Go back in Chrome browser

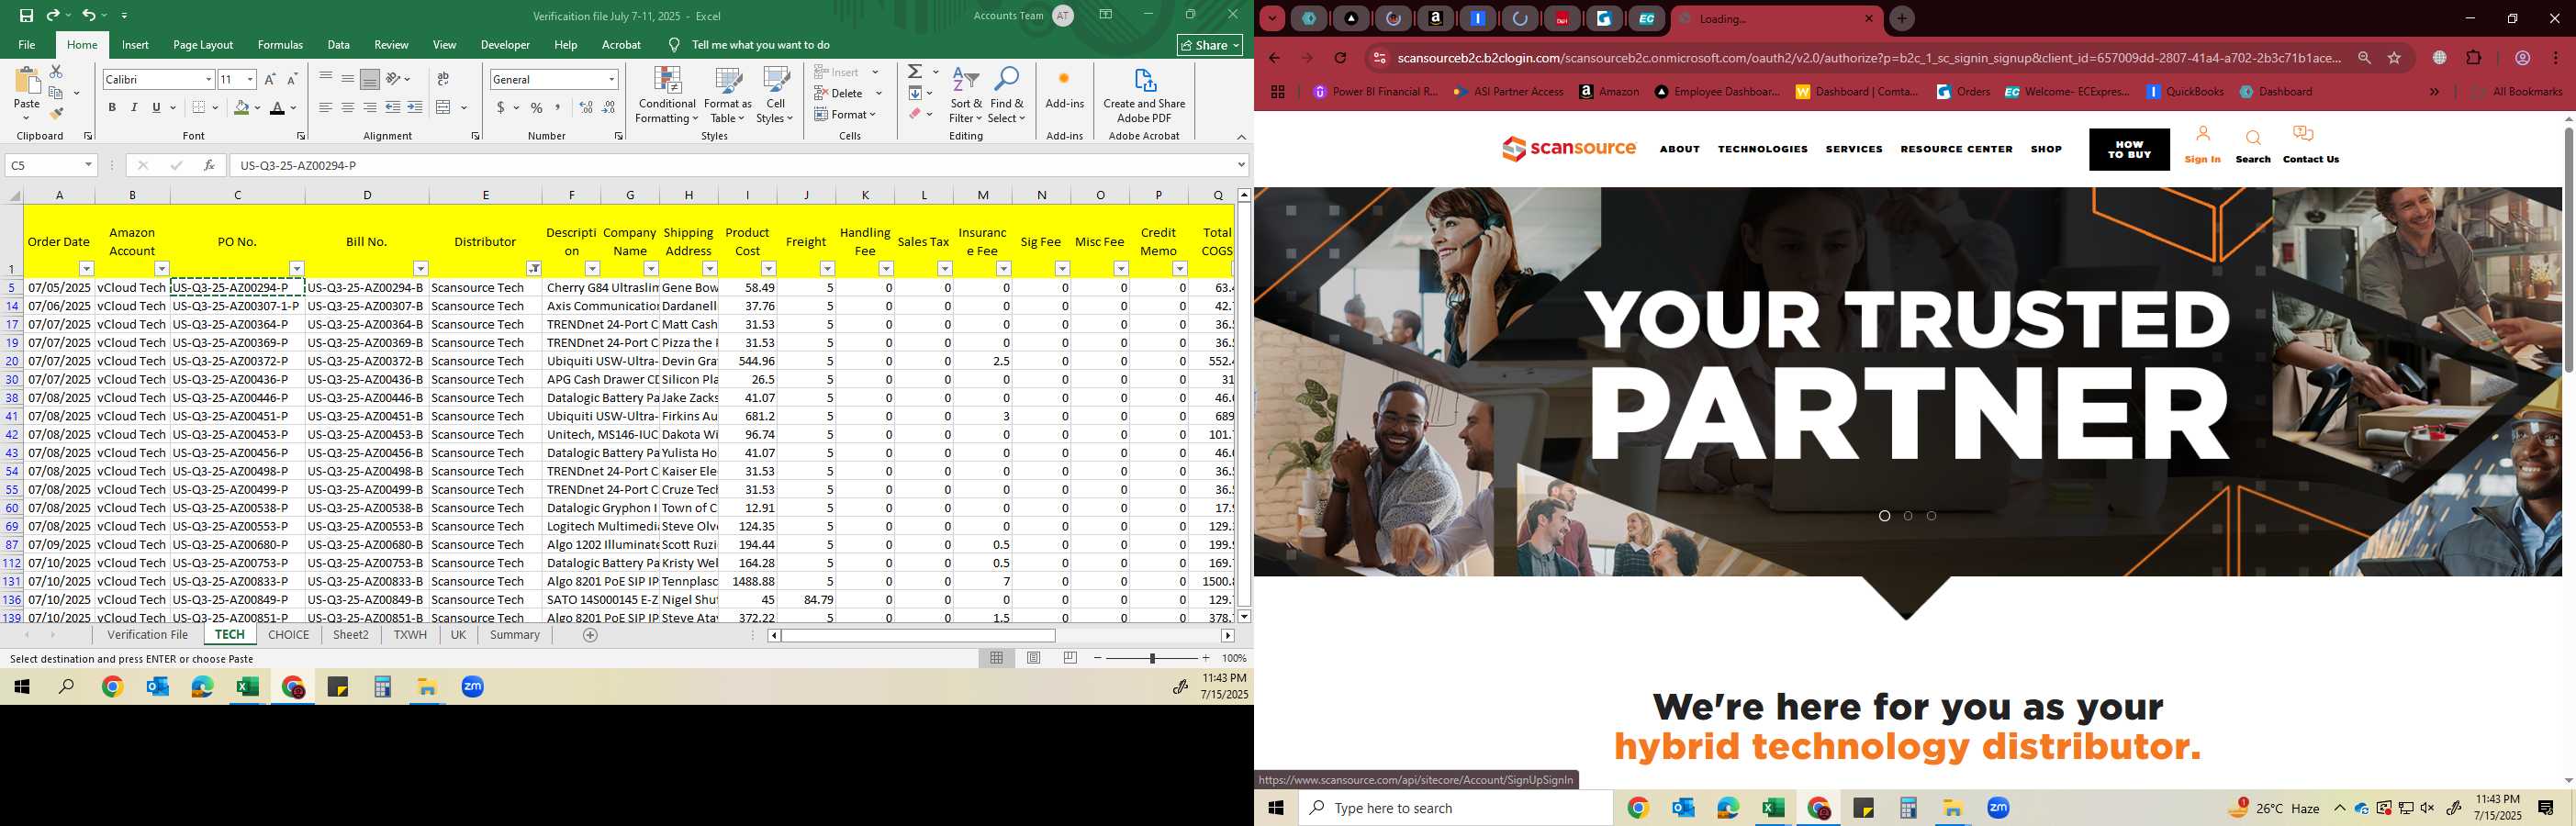click(x=1274, y=58)
